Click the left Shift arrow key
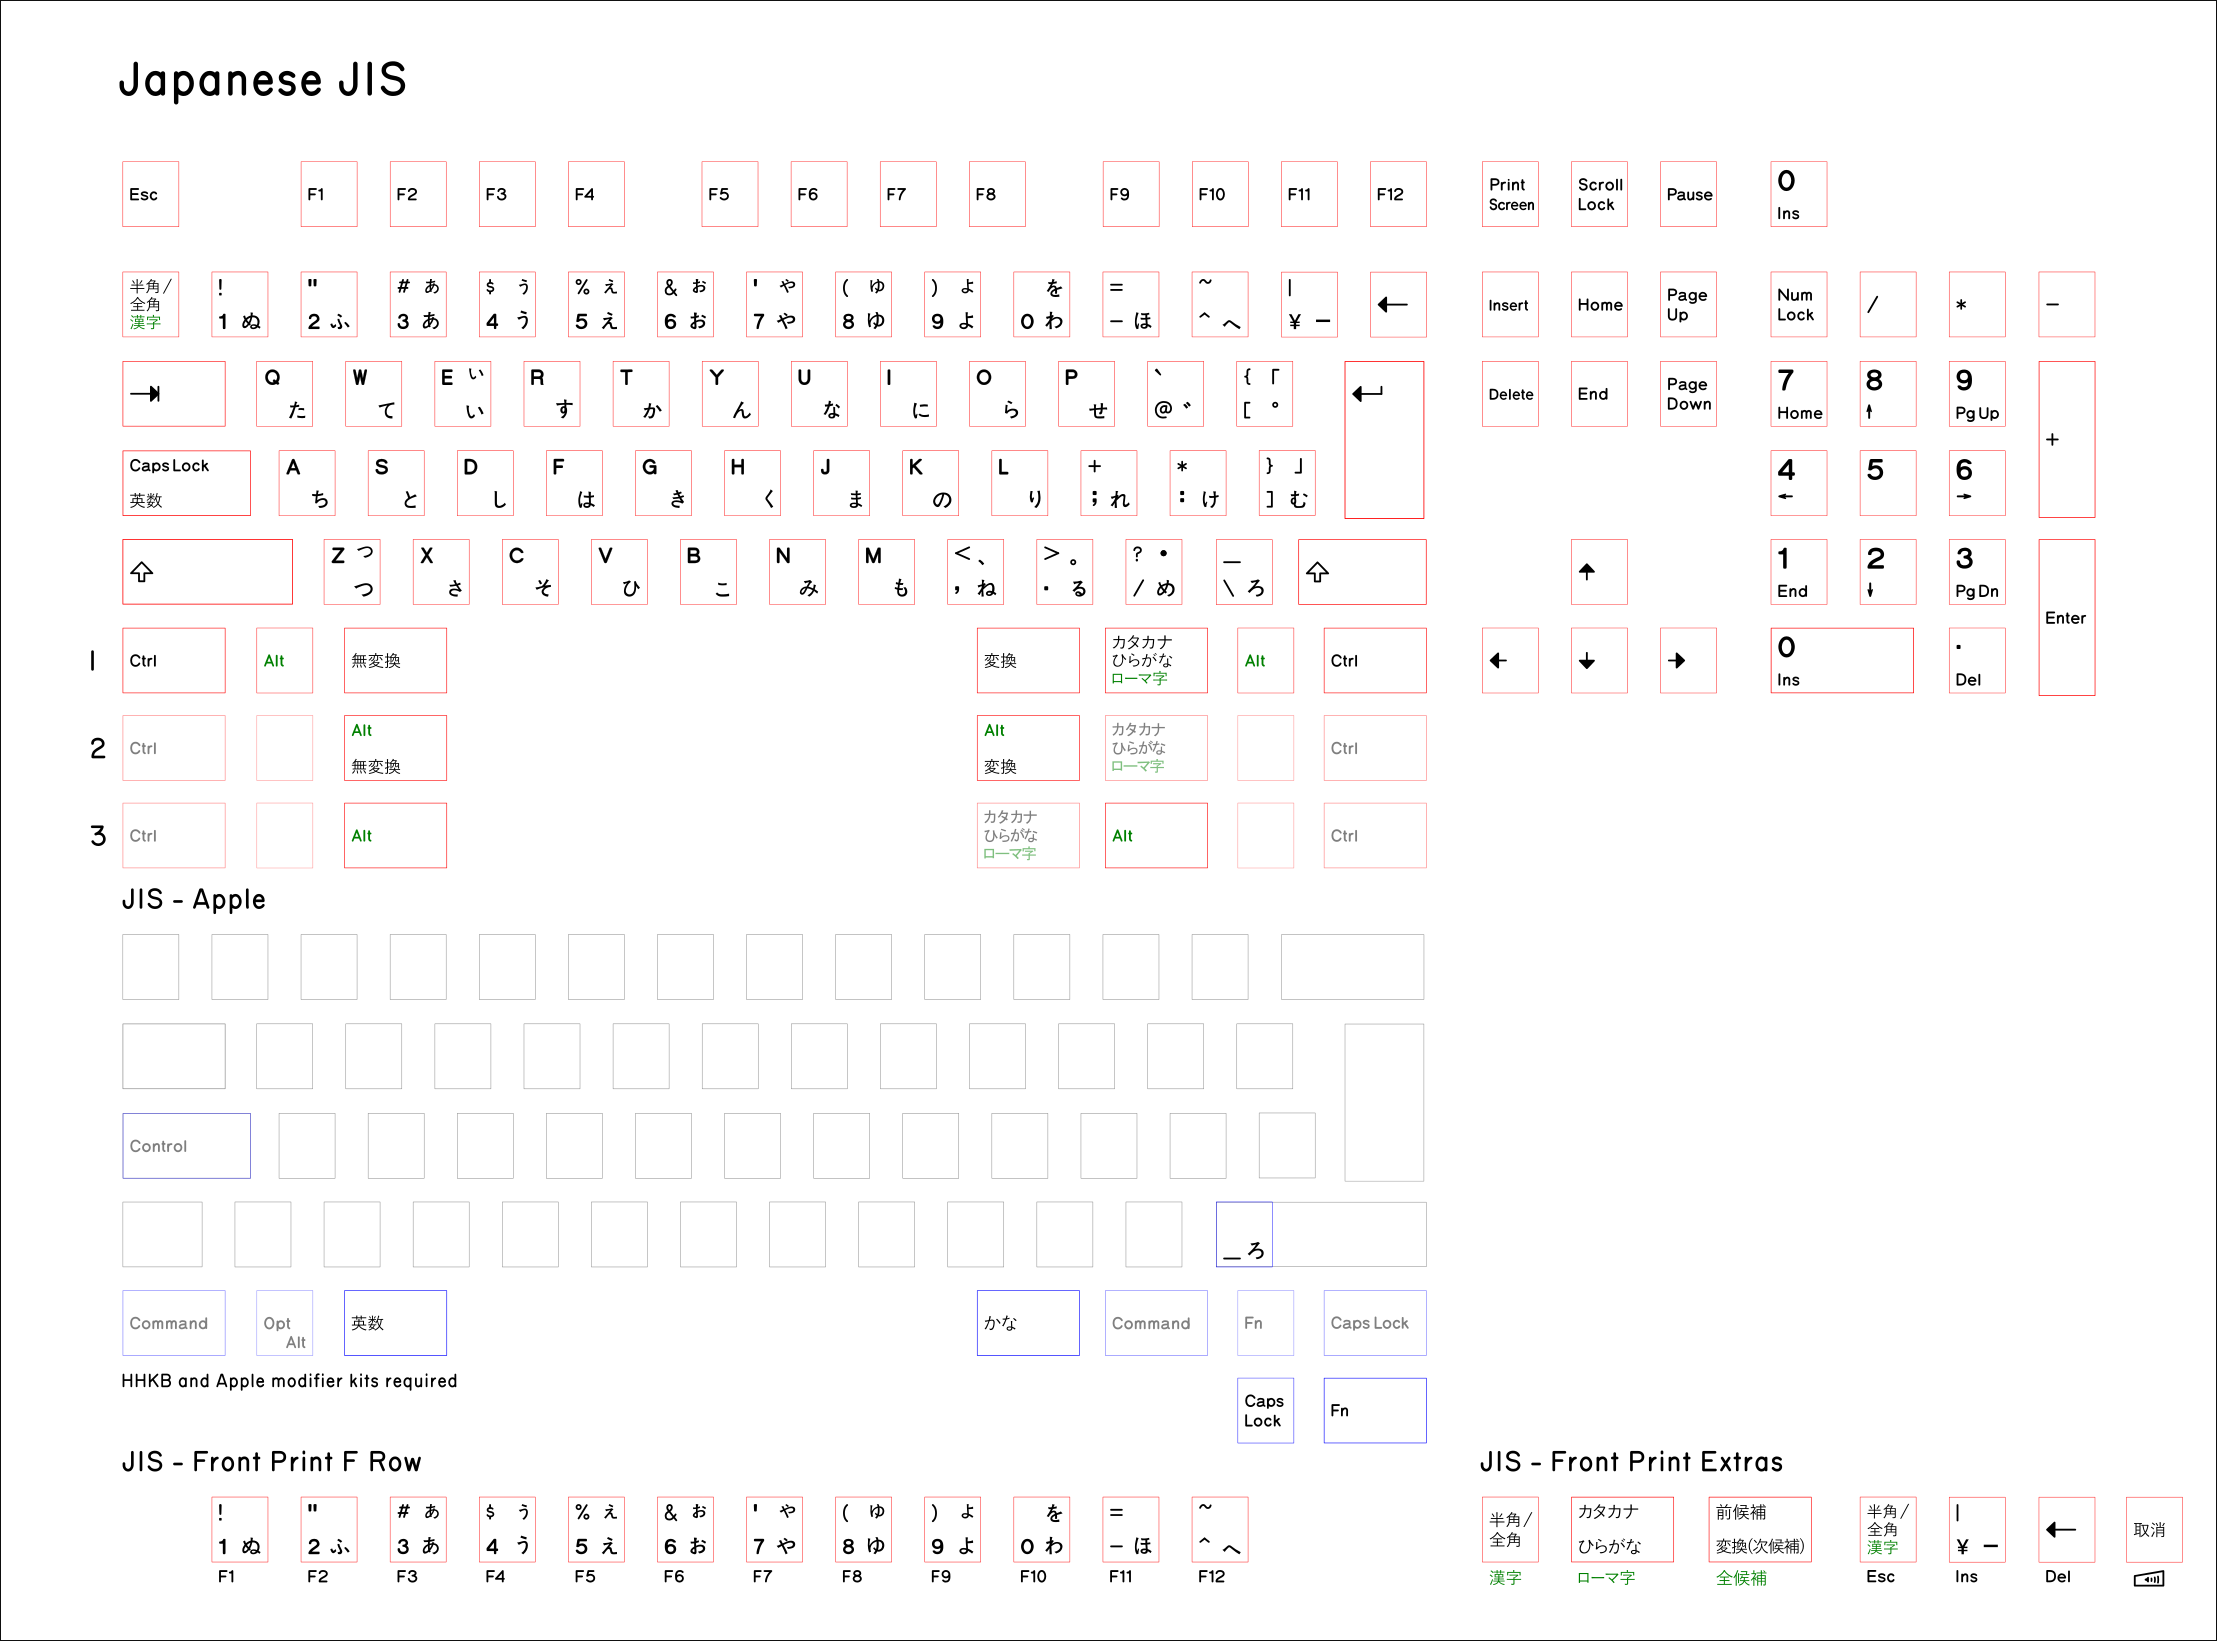 (207, 572)
